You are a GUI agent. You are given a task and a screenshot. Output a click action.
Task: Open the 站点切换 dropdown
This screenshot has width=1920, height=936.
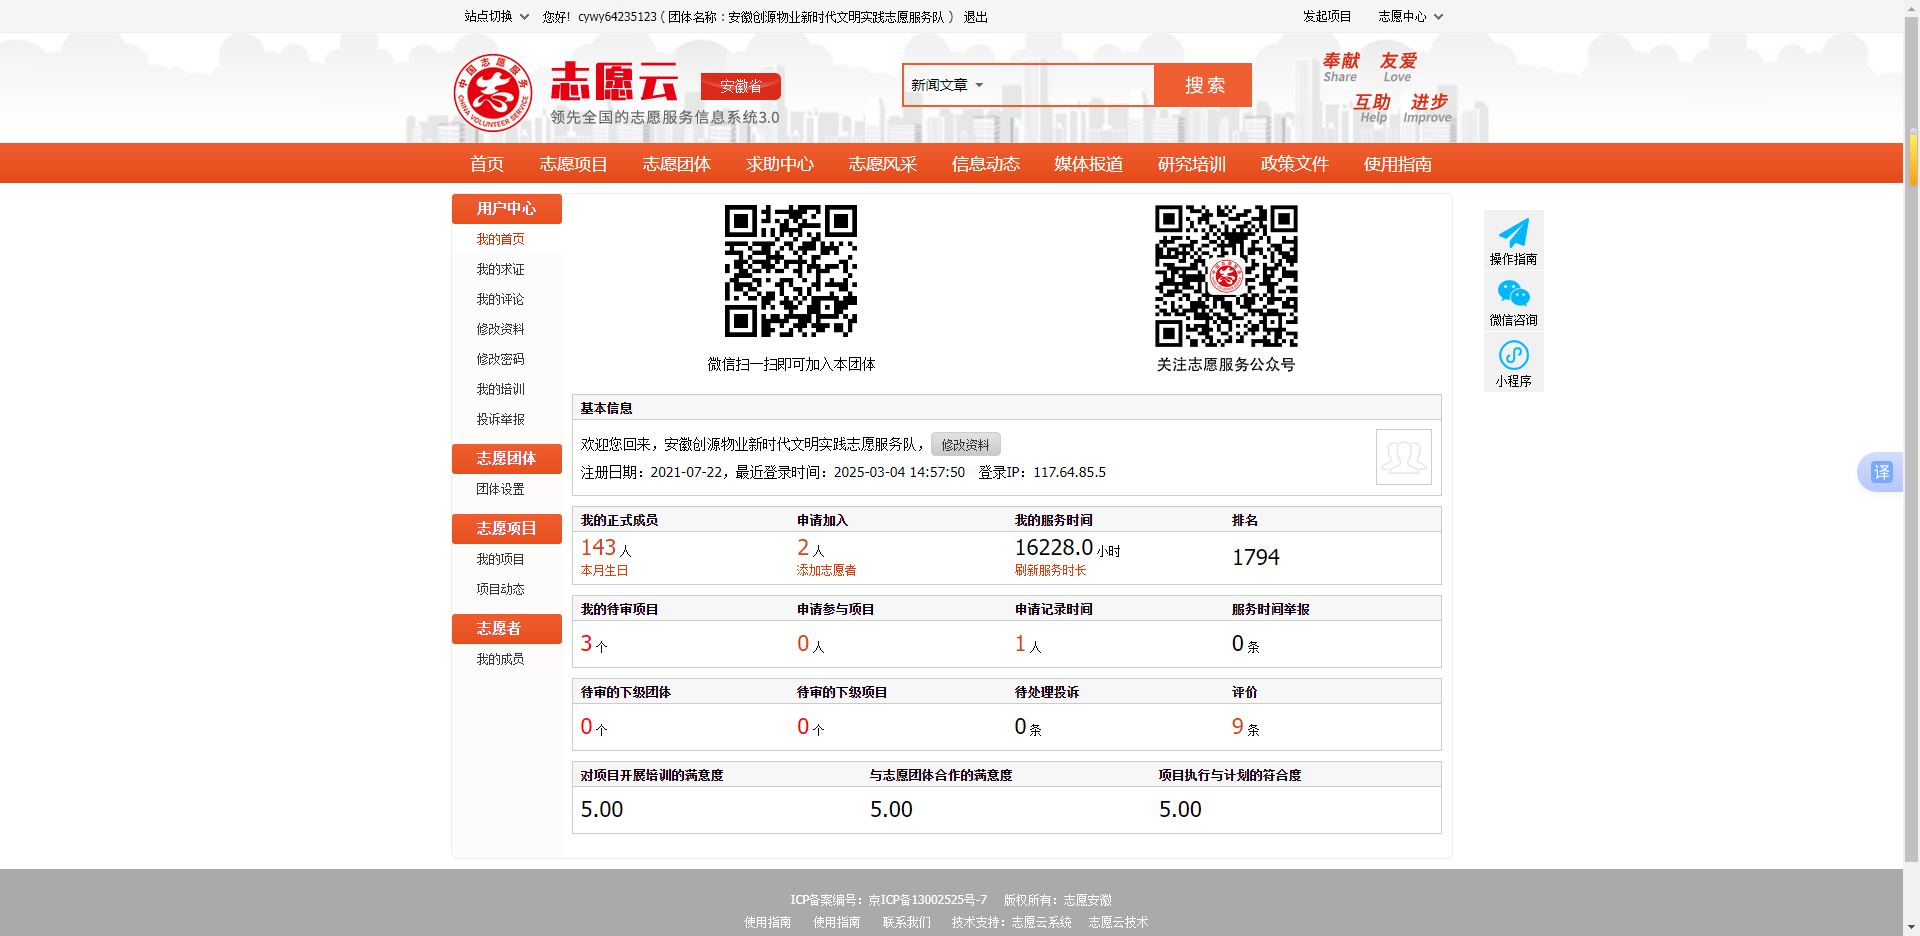pos(497,16)
